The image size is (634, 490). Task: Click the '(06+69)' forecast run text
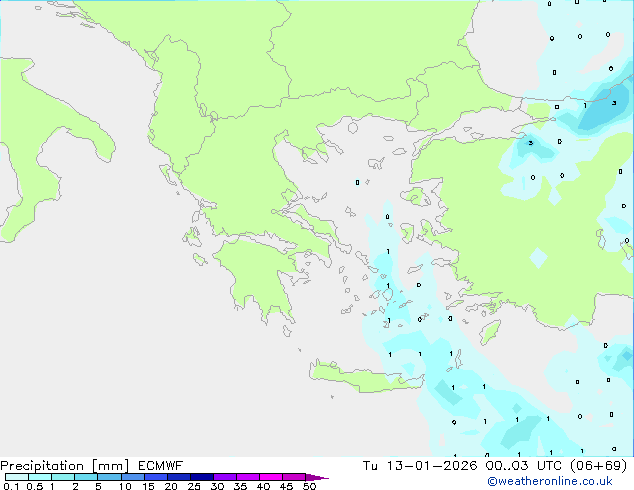pos(598,466)
